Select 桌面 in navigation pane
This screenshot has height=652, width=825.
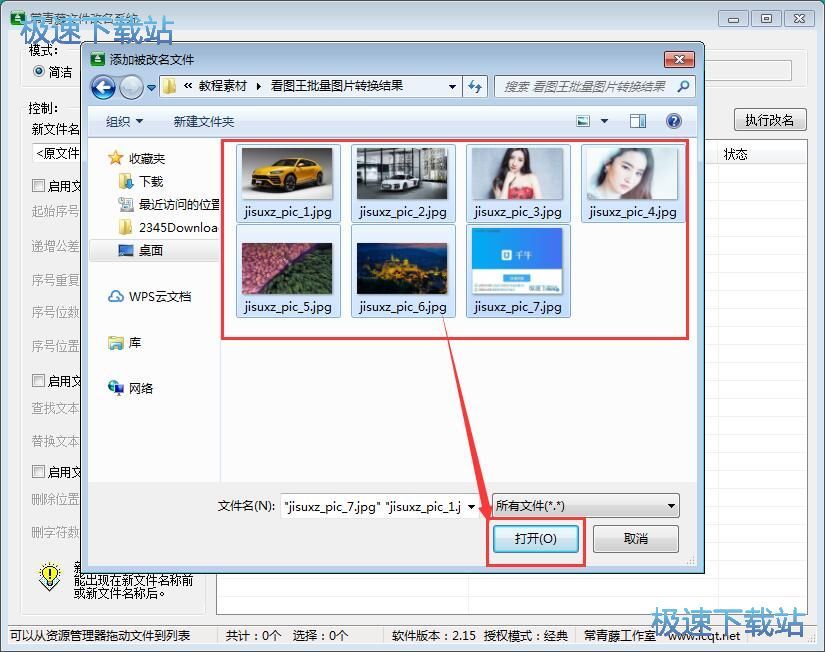tap(150, 250)
